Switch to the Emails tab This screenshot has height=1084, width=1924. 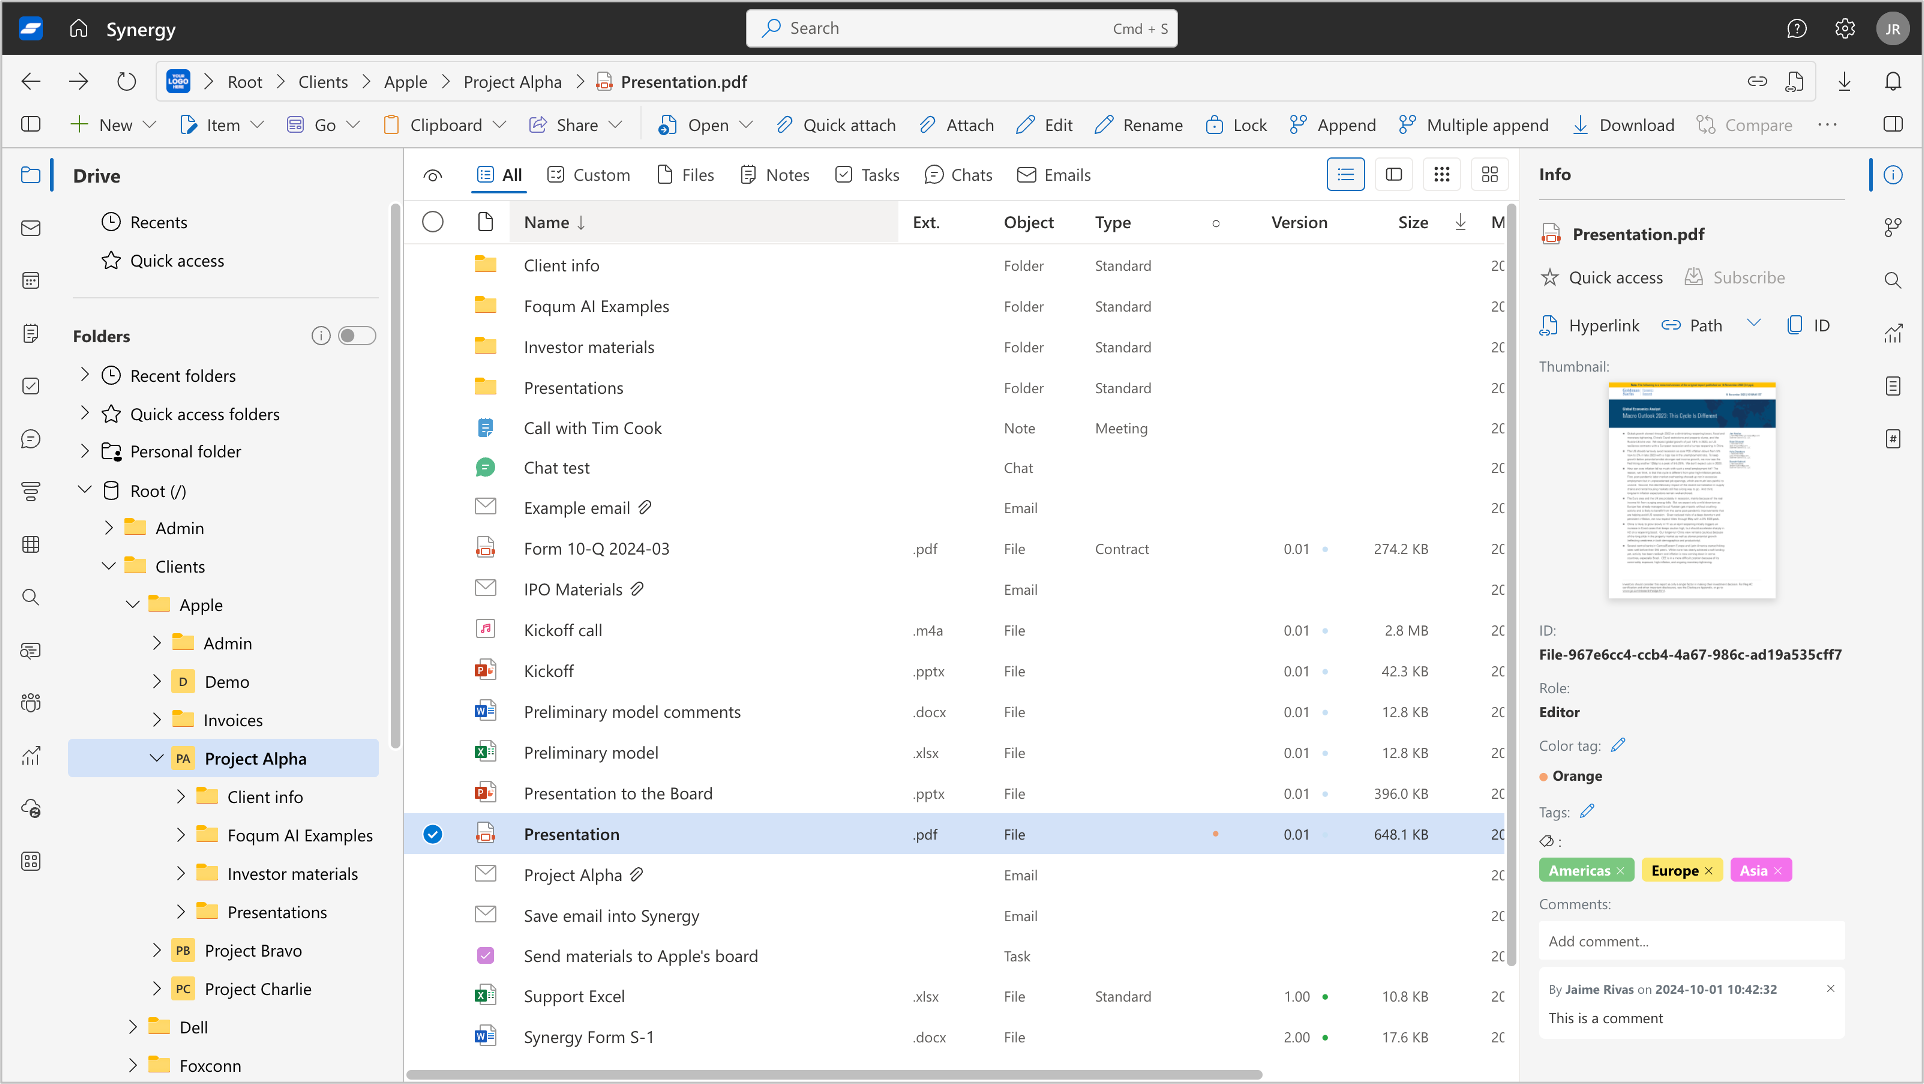click(1054, 175)
